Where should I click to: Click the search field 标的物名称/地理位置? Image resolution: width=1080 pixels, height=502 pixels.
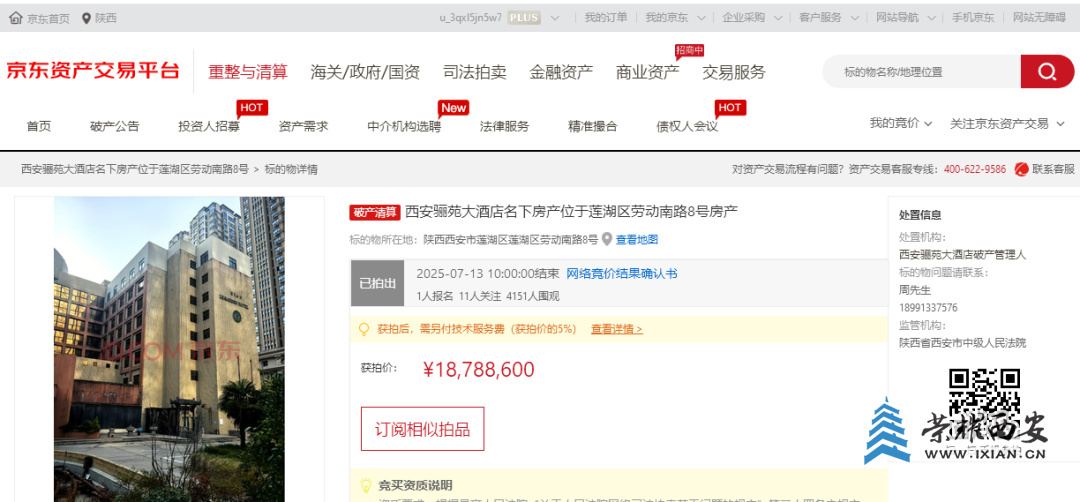[922, 72]
